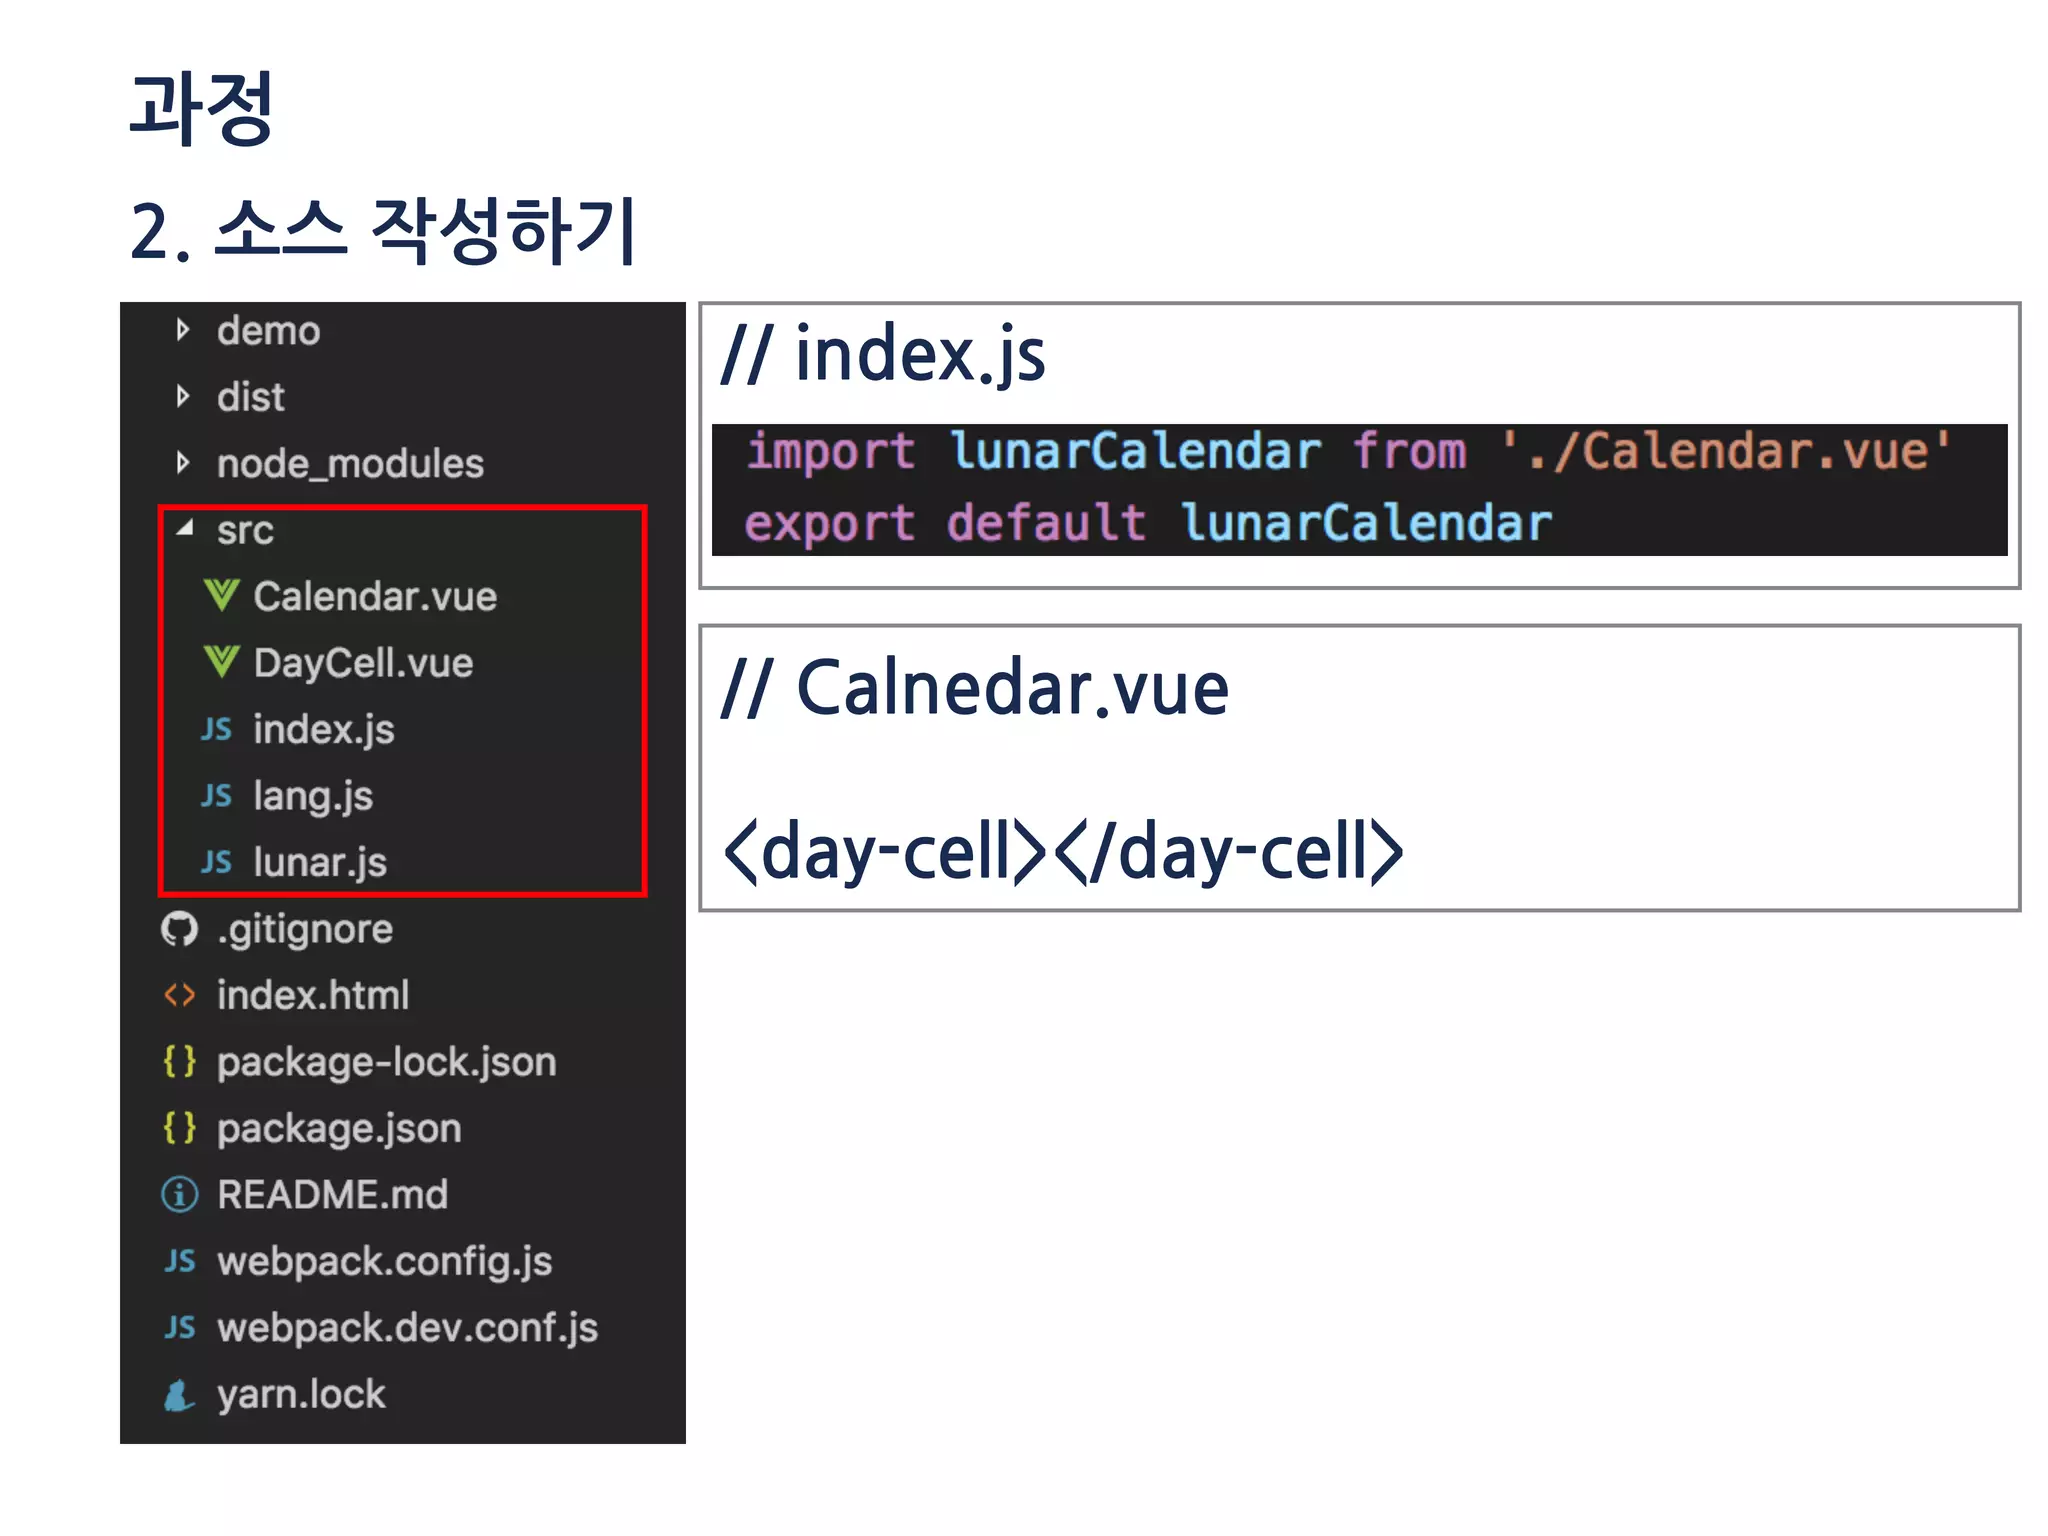The height and width of the screenshot is (1536, 2048).
Task: Click the JS icon beside webpack.config.js
Action: [180, 1260]
